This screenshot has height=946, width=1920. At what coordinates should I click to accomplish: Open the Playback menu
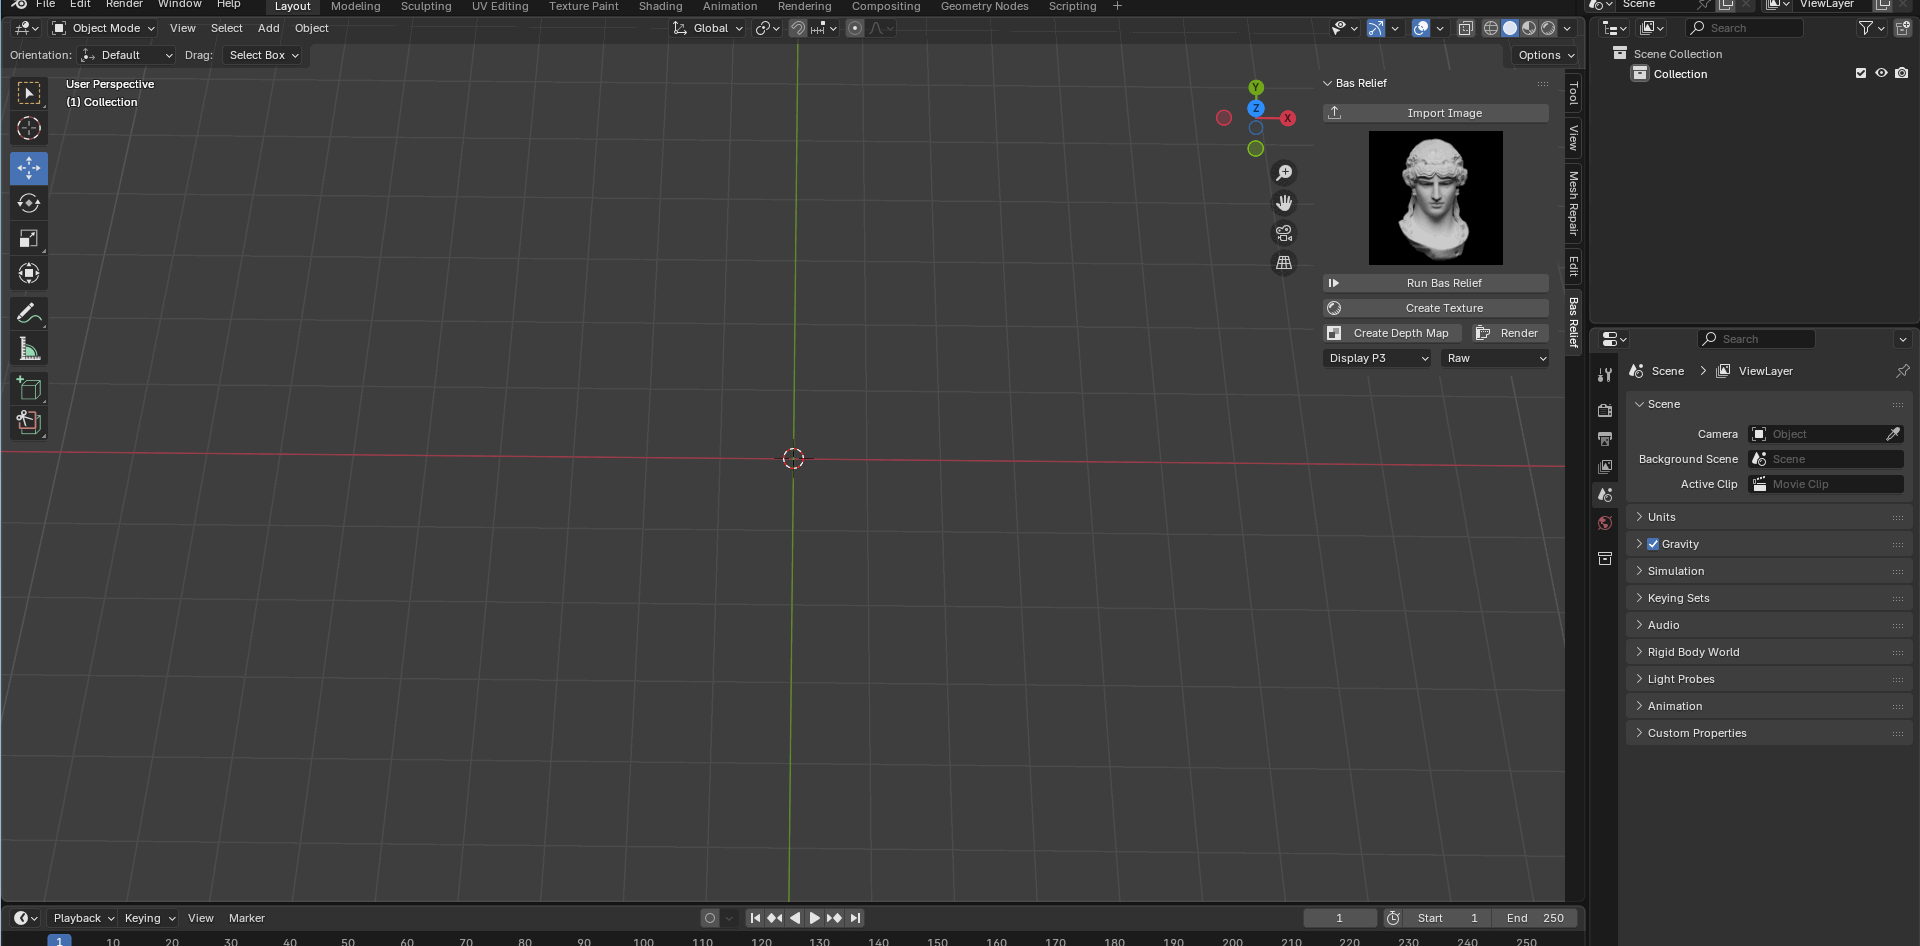pyautogui.click(x=84, y=918)
